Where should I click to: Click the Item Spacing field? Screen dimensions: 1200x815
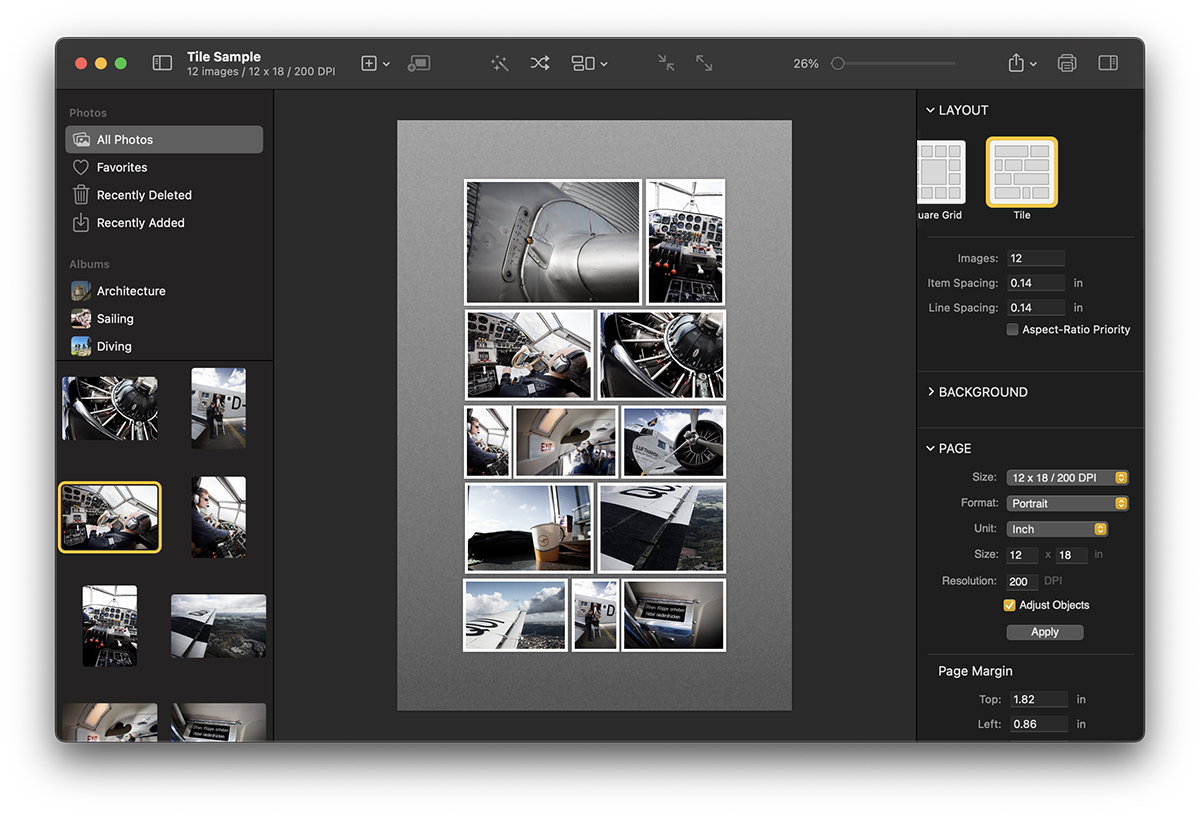[1036, 283]
